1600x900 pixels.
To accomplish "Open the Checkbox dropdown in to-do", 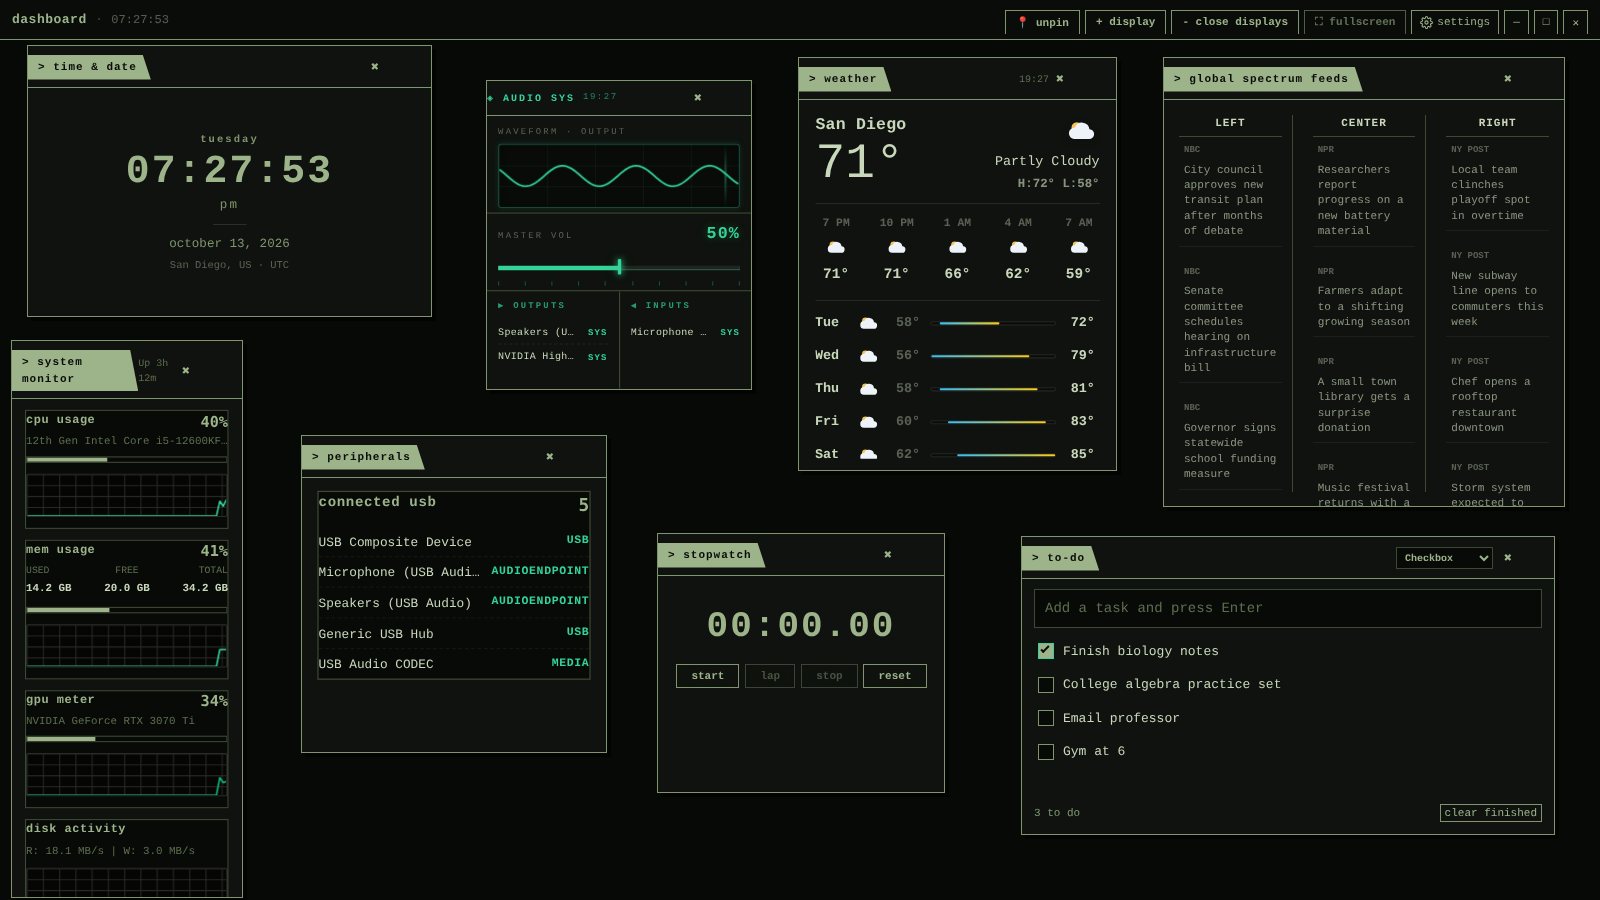I will 1444,558.
